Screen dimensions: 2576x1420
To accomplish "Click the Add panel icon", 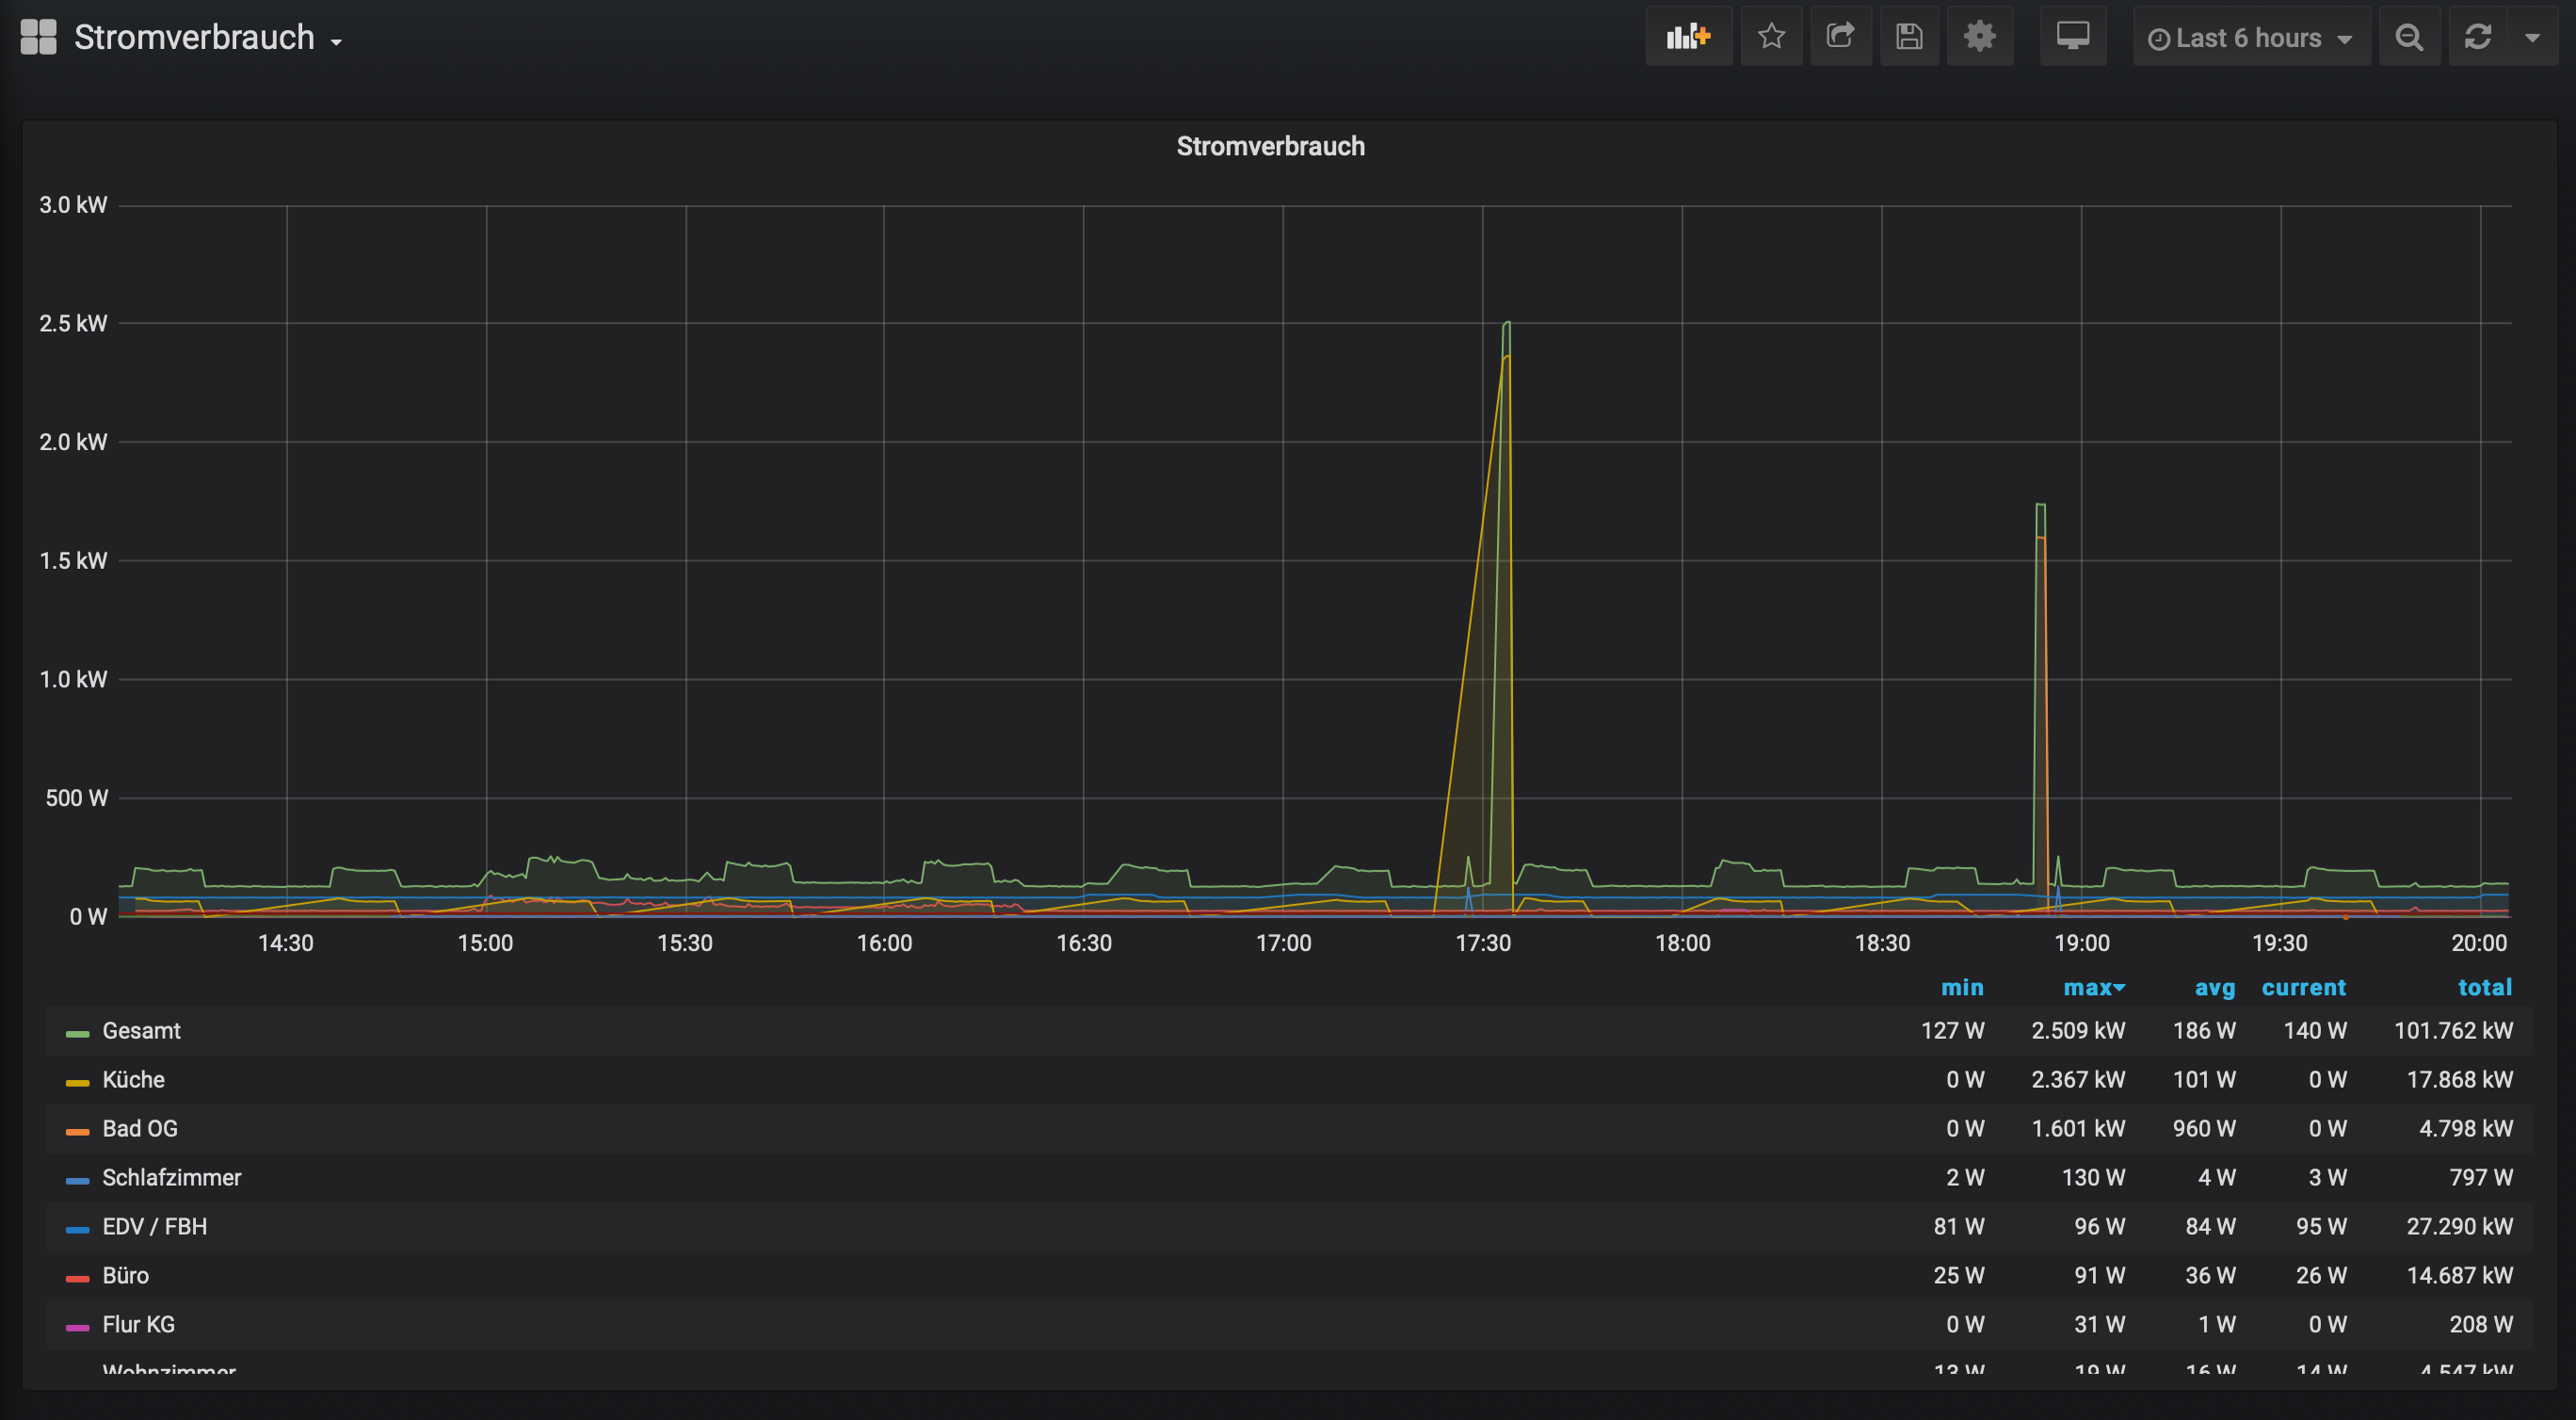I will pos(1688,37).
